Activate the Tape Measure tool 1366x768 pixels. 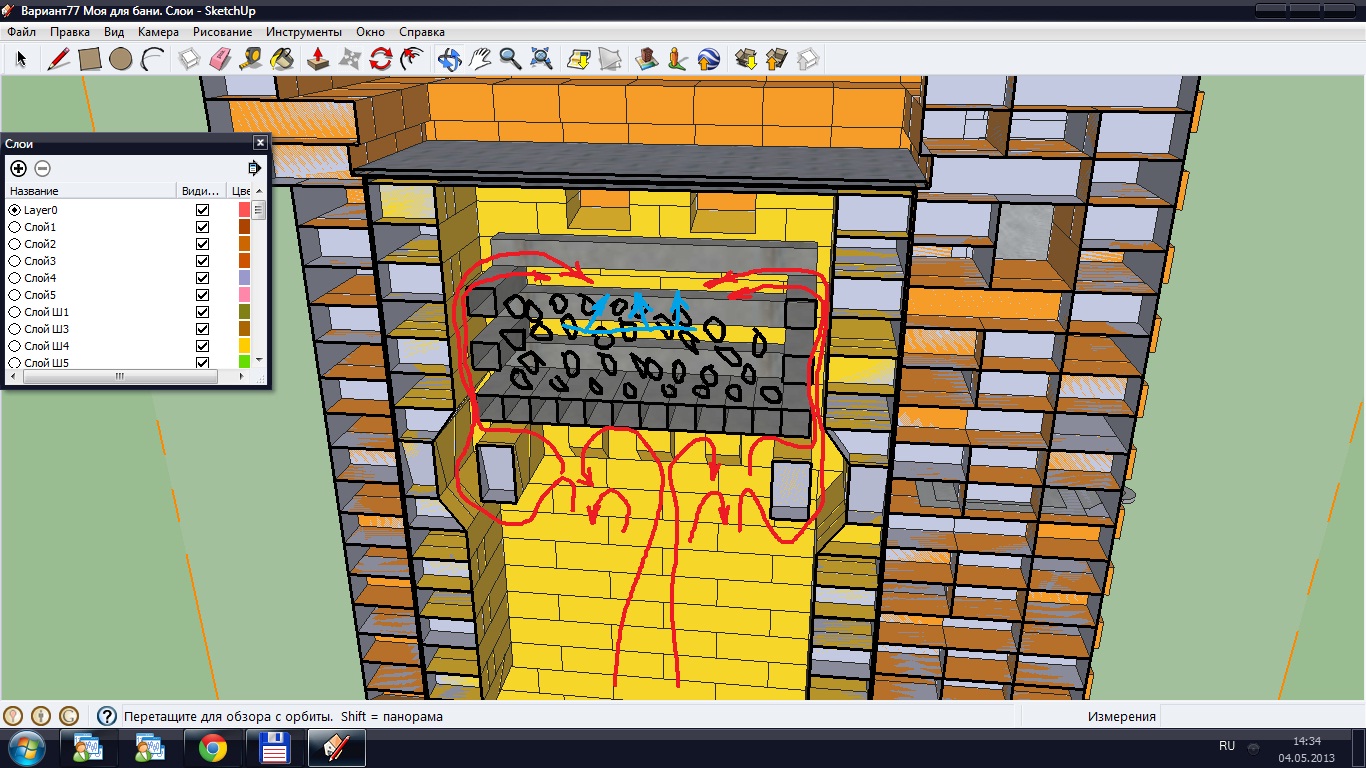click(251, 59)
